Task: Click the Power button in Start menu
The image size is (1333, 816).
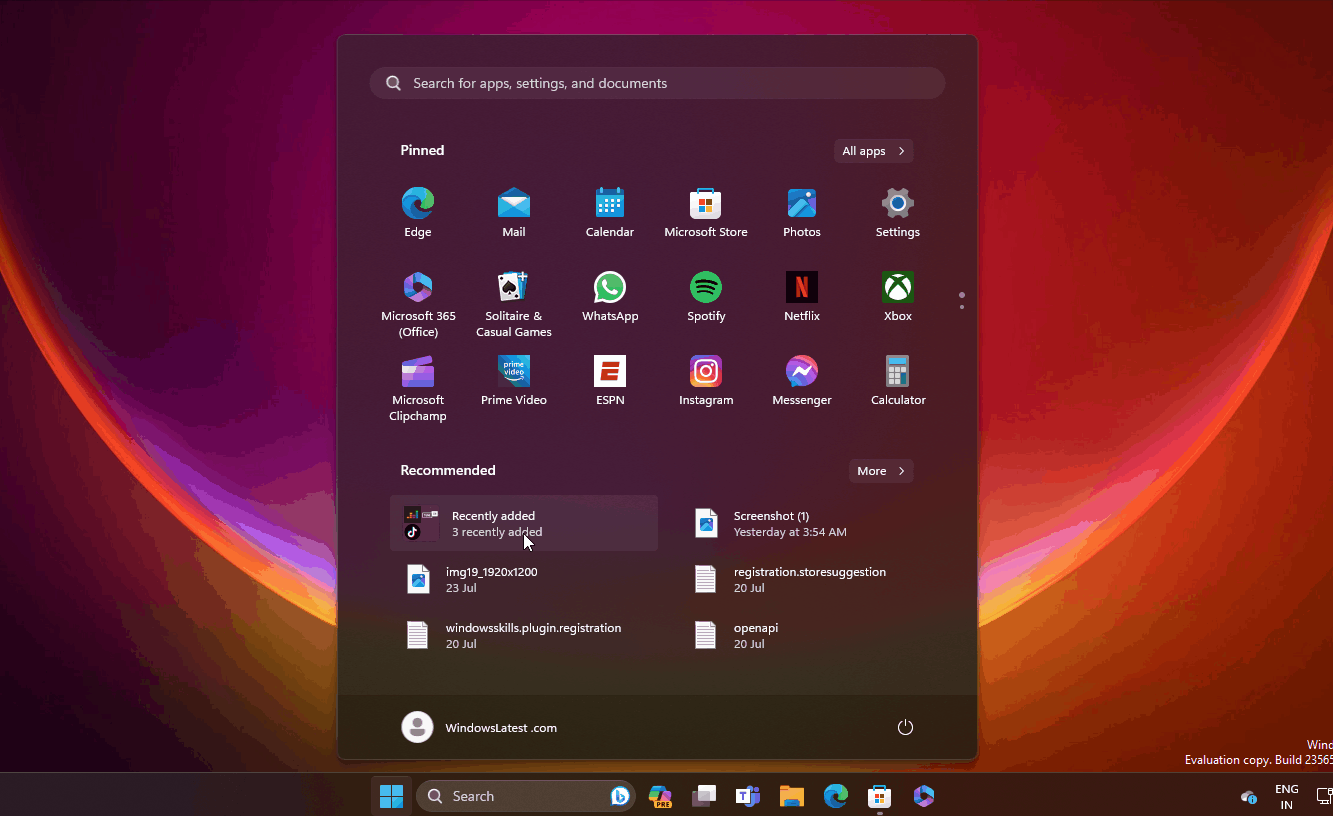Action: 905,727
